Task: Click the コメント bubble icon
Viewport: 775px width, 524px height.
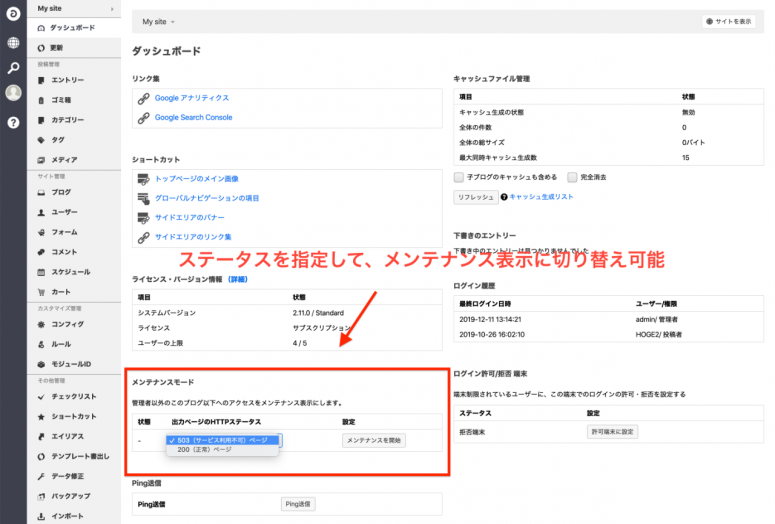Action: 42,252
